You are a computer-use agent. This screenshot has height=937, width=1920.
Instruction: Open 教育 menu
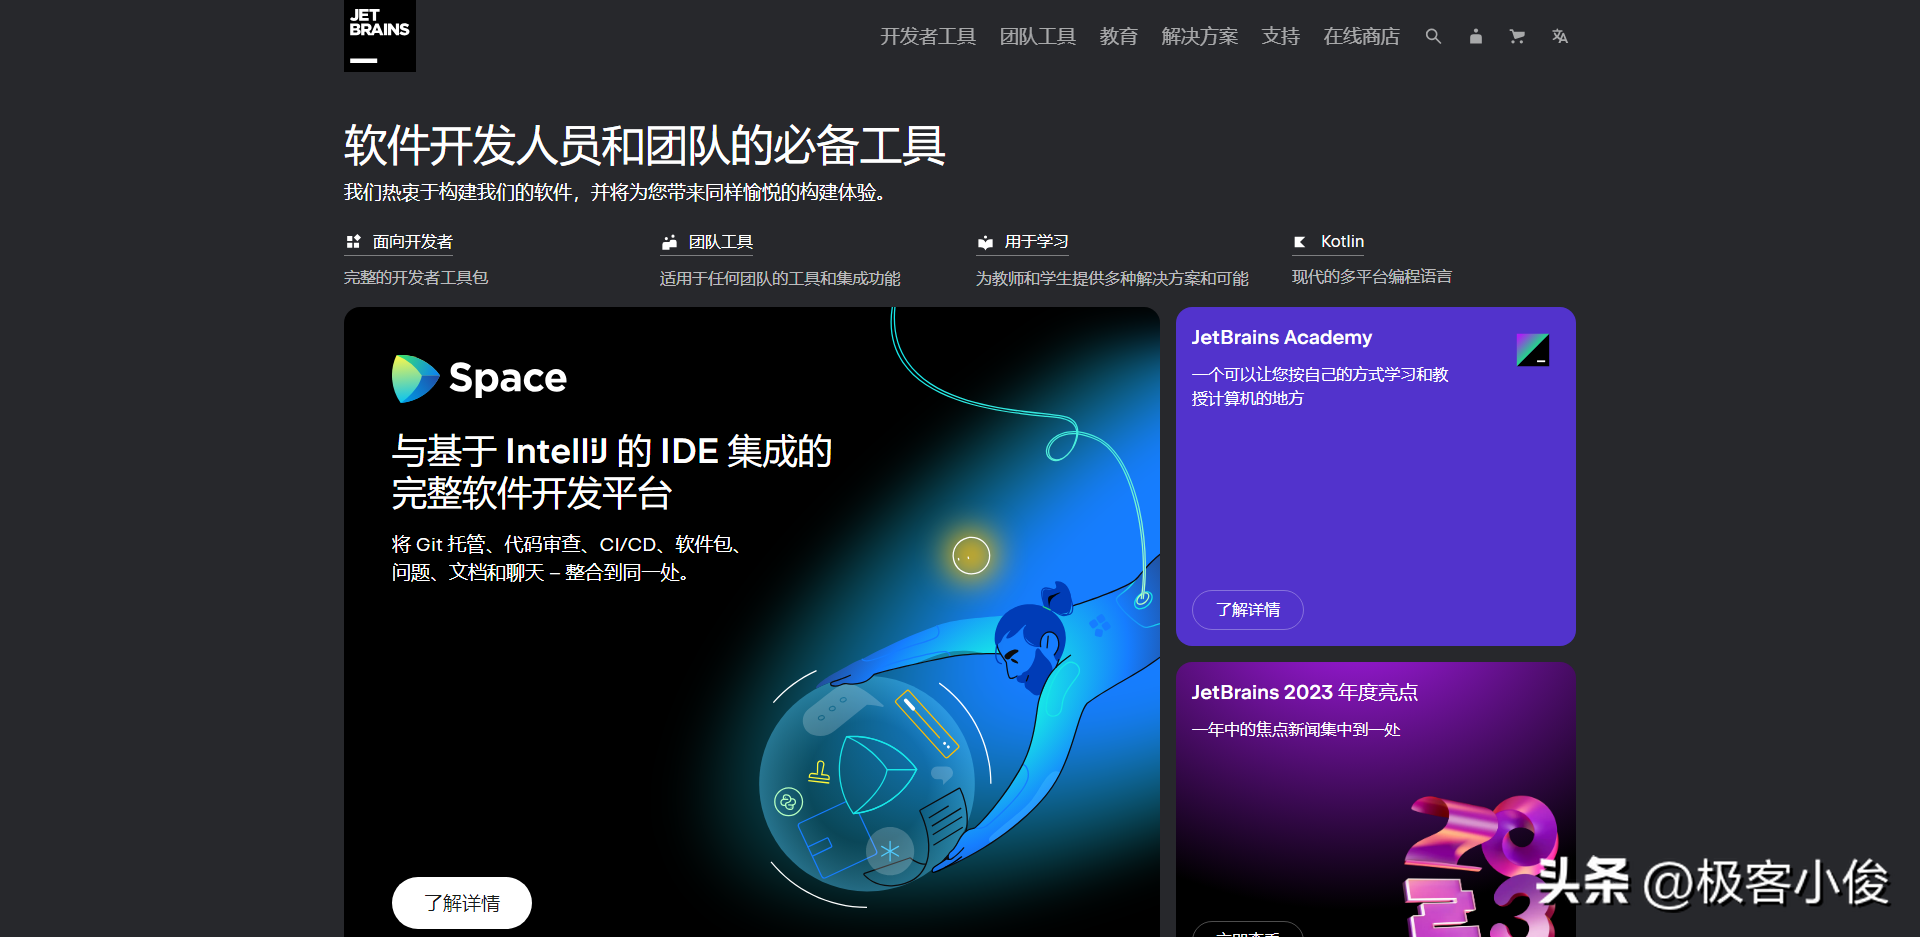[x=1119, y=37]
